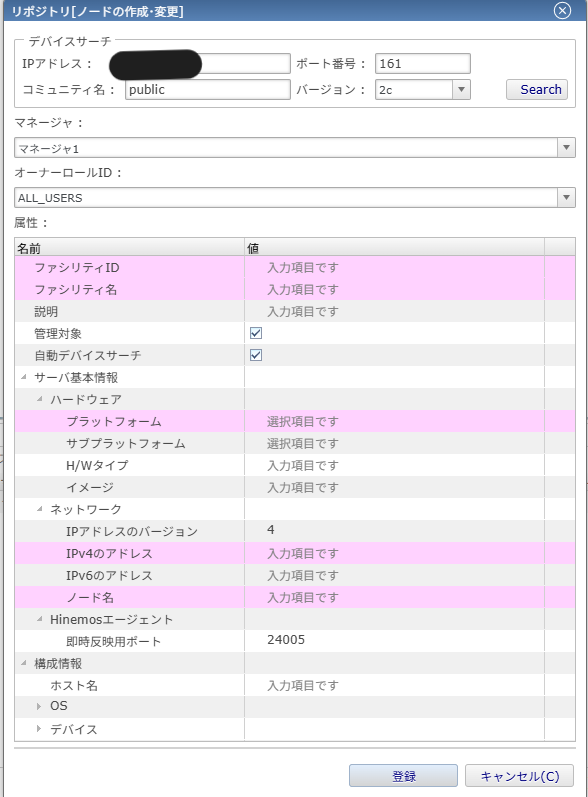Click the value cell for ファシリティ名

(x=394, y=289)
